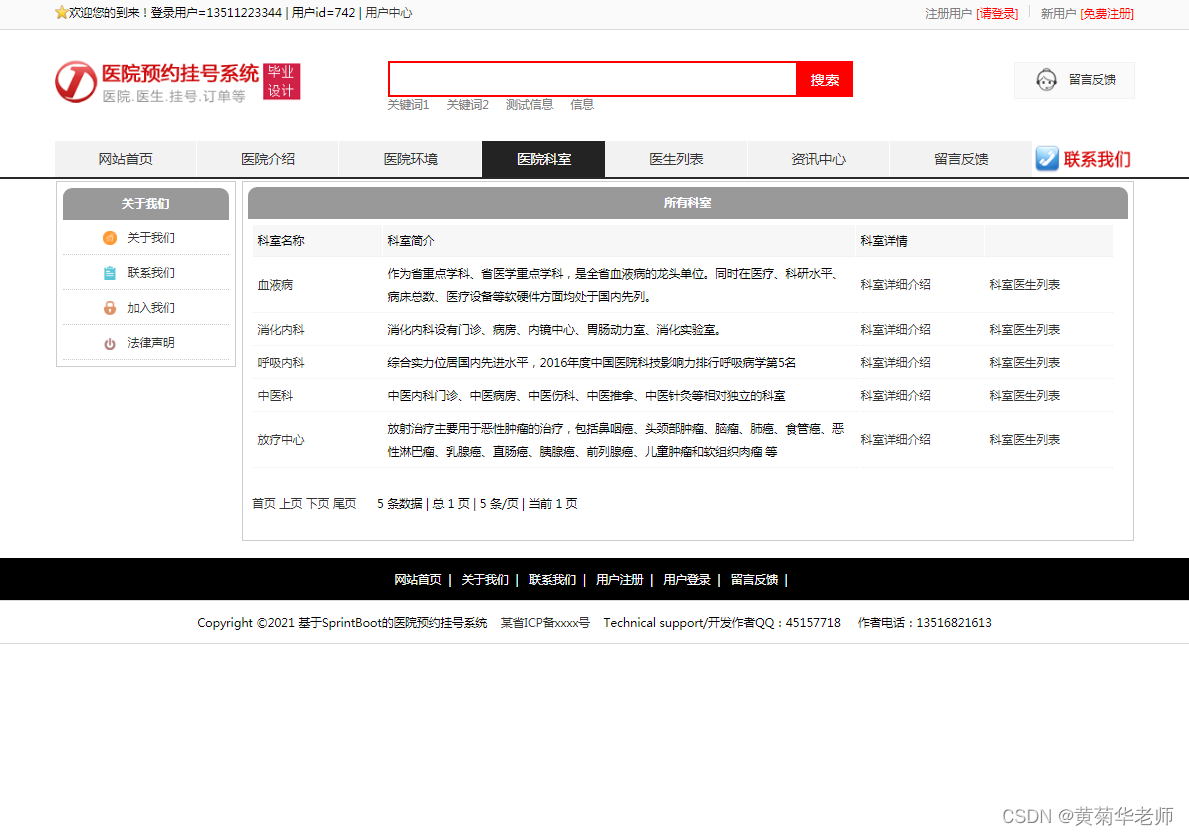Click the power icon beside 法律声明
1189x836 pixels.
pyautogui.click(x=109, y=342)
